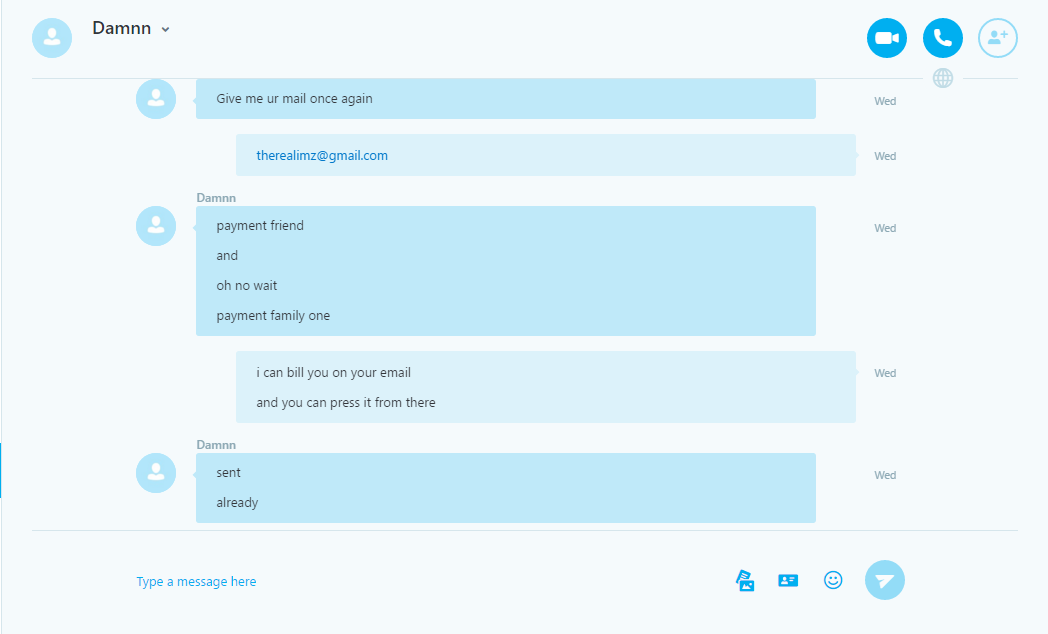Click the Wed timestamp beside the email message
The image size is (1048, 634).
[x=885, y=156]
